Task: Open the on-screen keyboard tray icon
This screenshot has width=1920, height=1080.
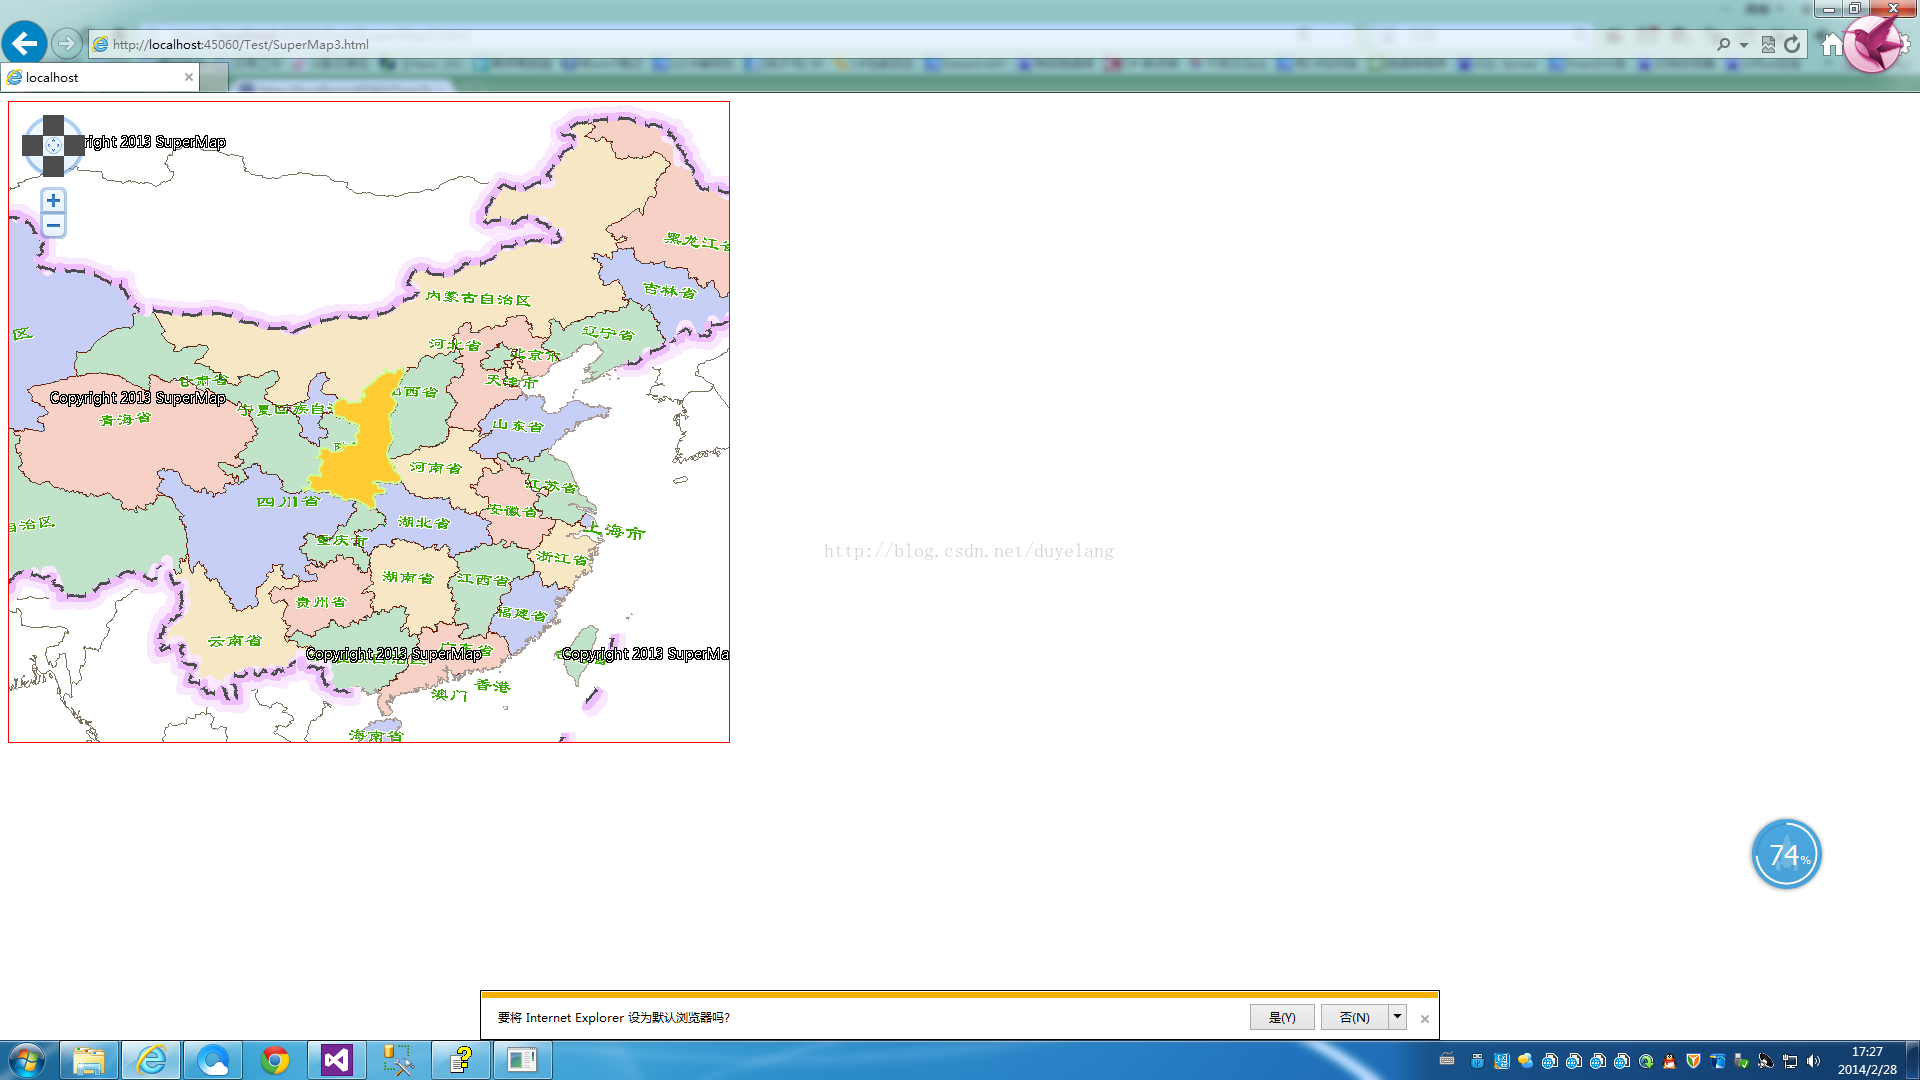Action: click(x=1447, y=1060)
